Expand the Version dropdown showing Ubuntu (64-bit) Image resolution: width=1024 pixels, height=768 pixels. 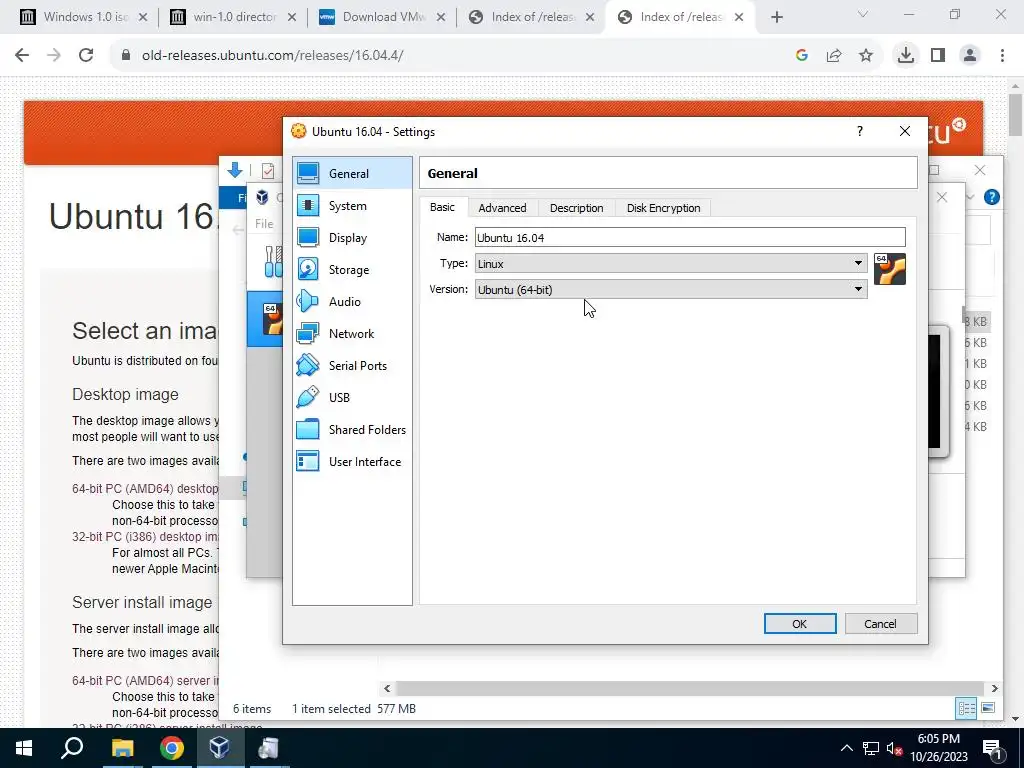[x=671, y=289]
